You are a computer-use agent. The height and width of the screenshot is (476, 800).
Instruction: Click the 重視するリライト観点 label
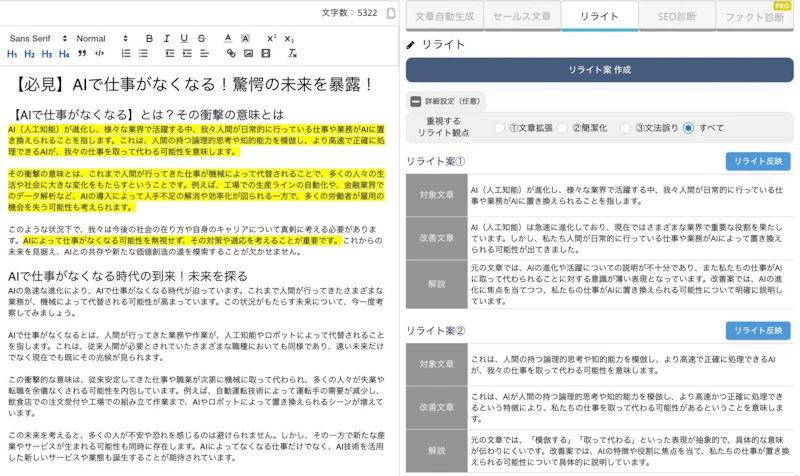pos(443,127)
